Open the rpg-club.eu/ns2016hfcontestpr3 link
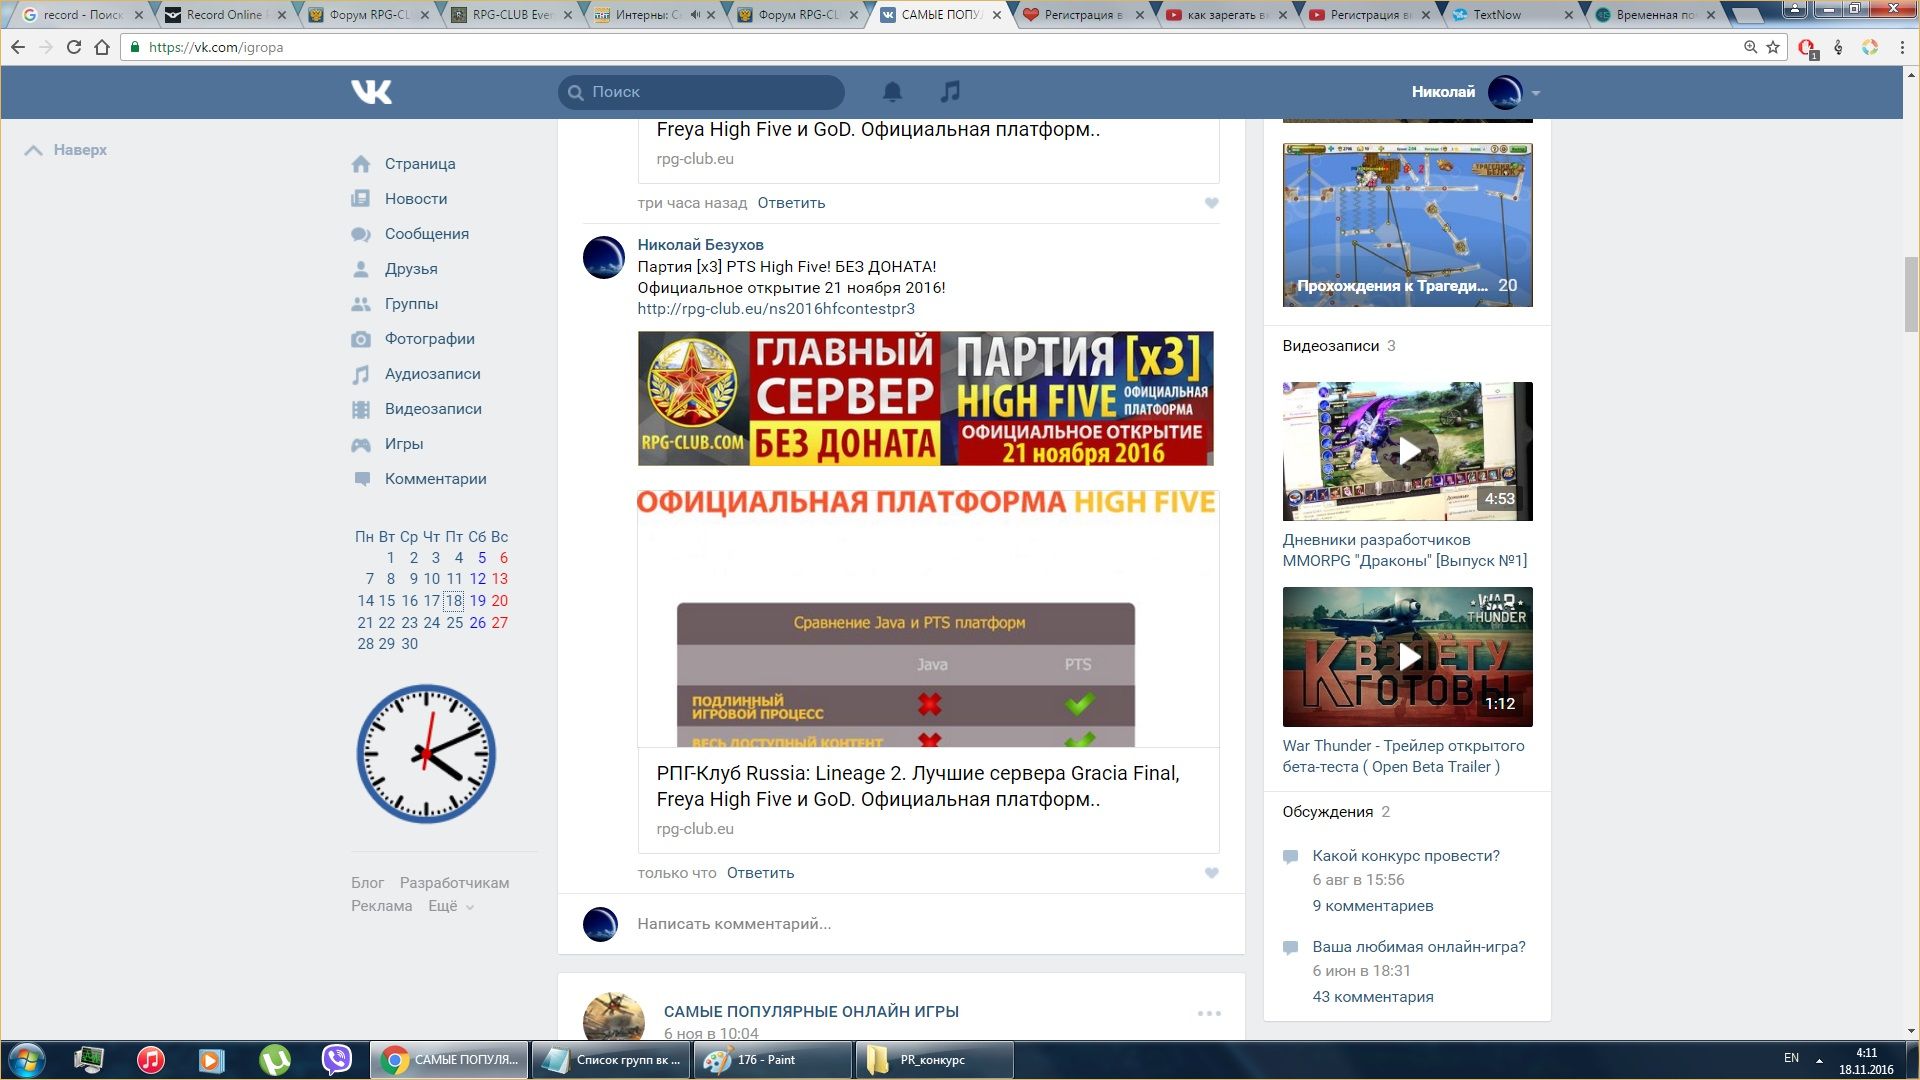The width and height of the screenshot is (1920, 1080). point(776,309)
